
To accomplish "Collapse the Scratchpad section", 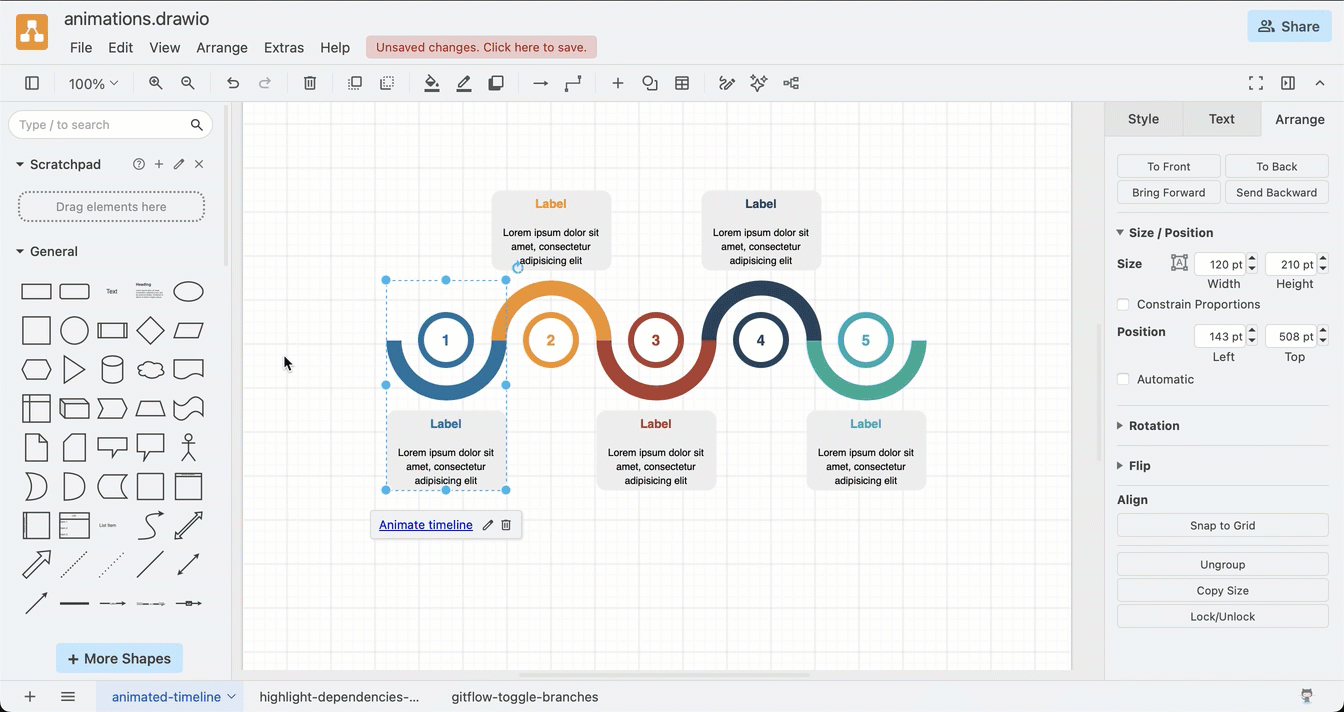I will click(x=20, y=164).
